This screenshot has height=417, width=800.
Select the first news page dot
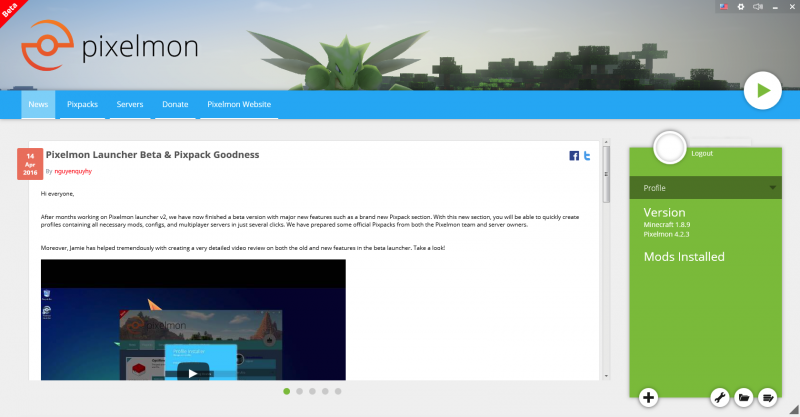coord(286,391)
